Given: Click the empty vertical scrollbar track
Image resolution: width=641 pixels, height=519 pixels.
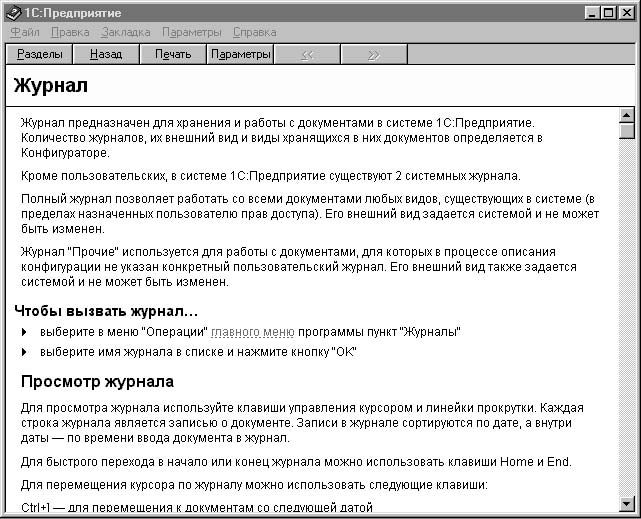Looking at the screenshot, I should [x=627, y=320].
